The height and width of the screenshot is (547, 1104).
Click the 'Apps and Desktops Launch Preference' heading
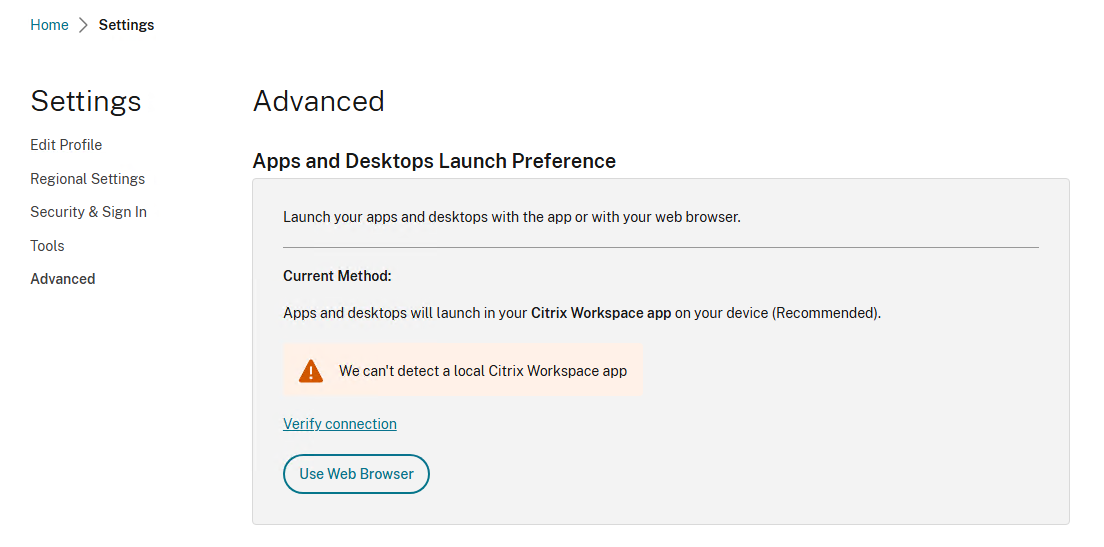(434, 161)
